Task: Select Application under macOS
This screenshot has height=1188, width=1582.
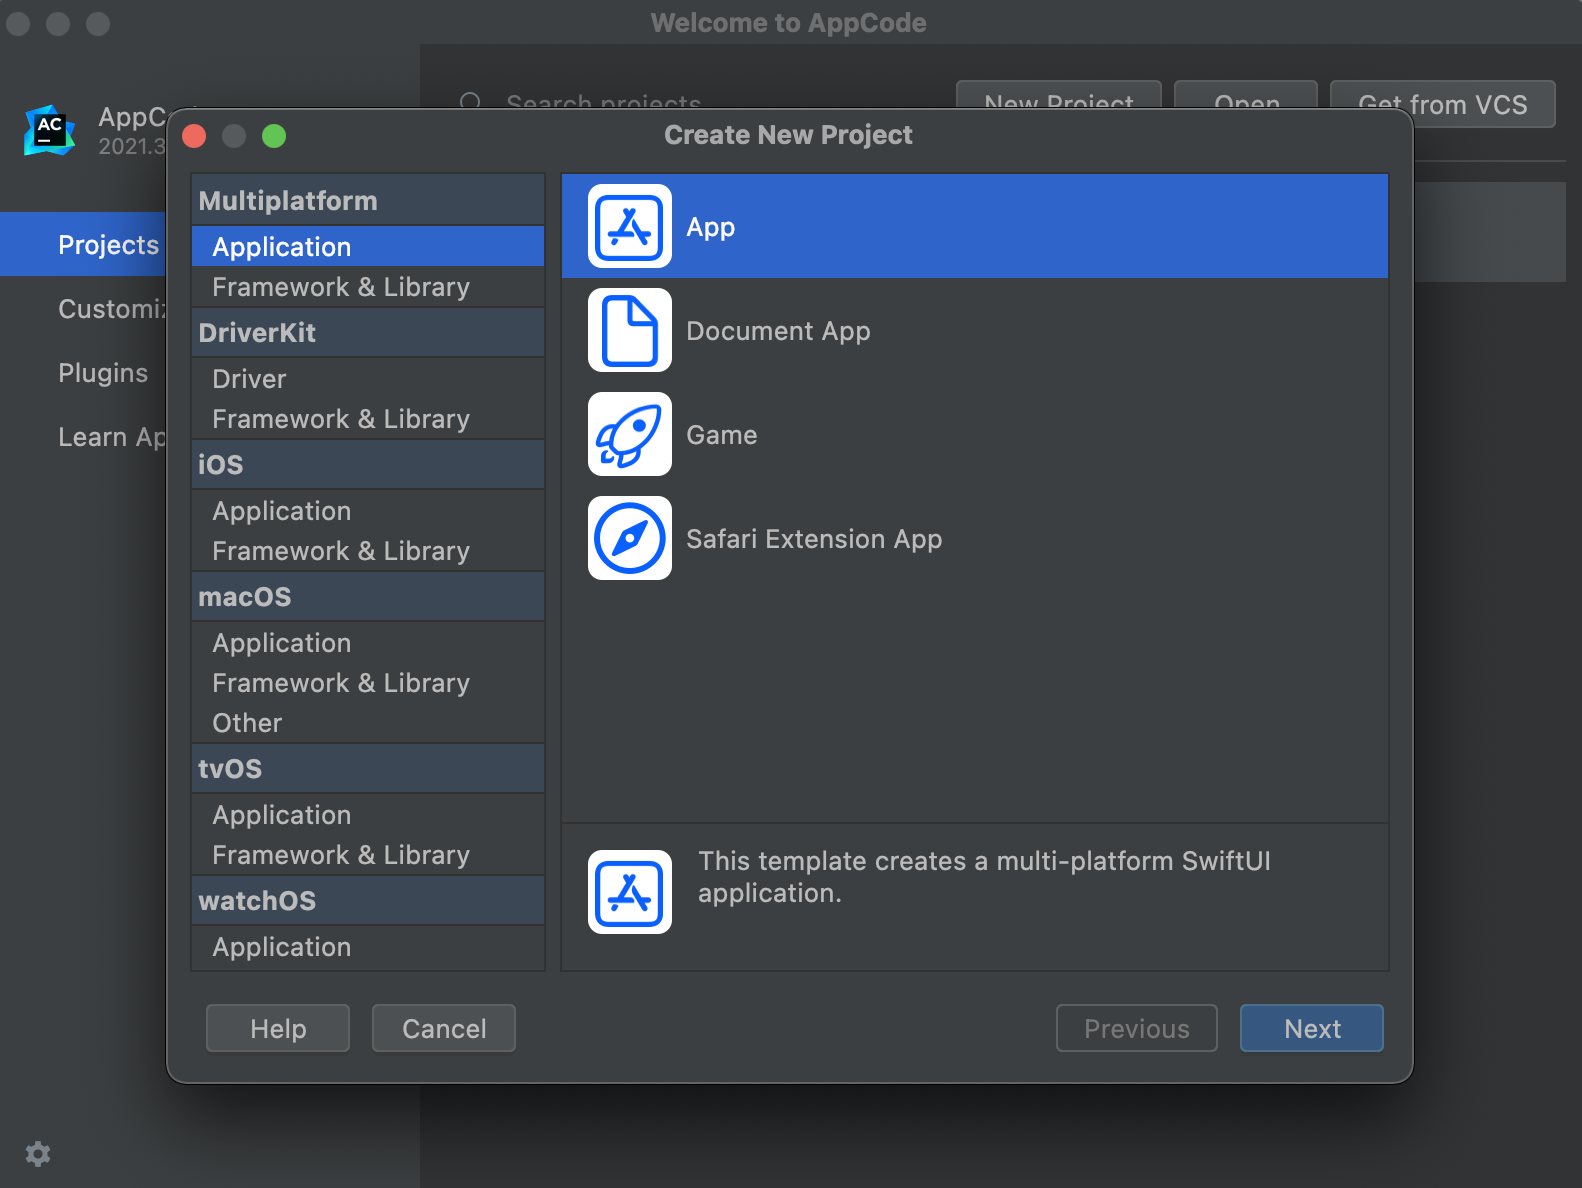Action: coord(368,642)
